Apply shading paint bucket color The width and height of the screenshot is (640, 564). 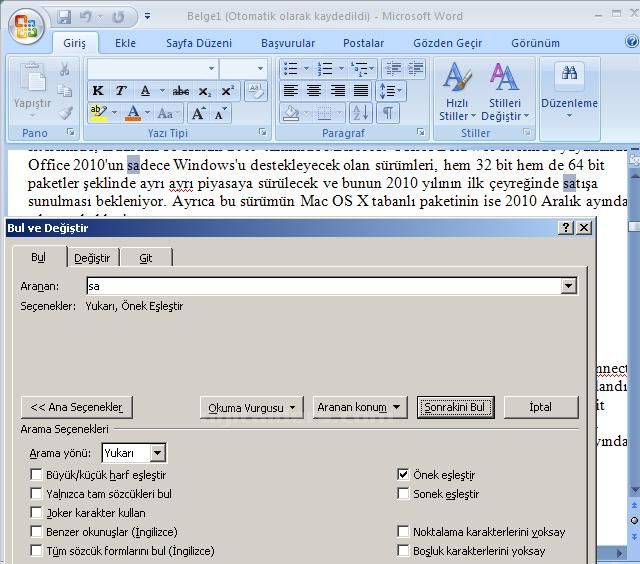pos(291,113)
